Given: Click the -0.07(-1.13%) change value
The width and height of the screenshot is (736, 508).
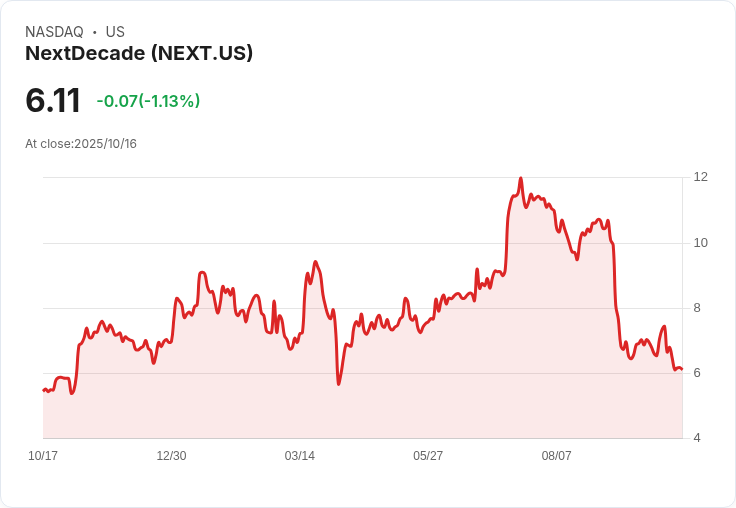Looking at the screenshot, I should tap(148, 101).
